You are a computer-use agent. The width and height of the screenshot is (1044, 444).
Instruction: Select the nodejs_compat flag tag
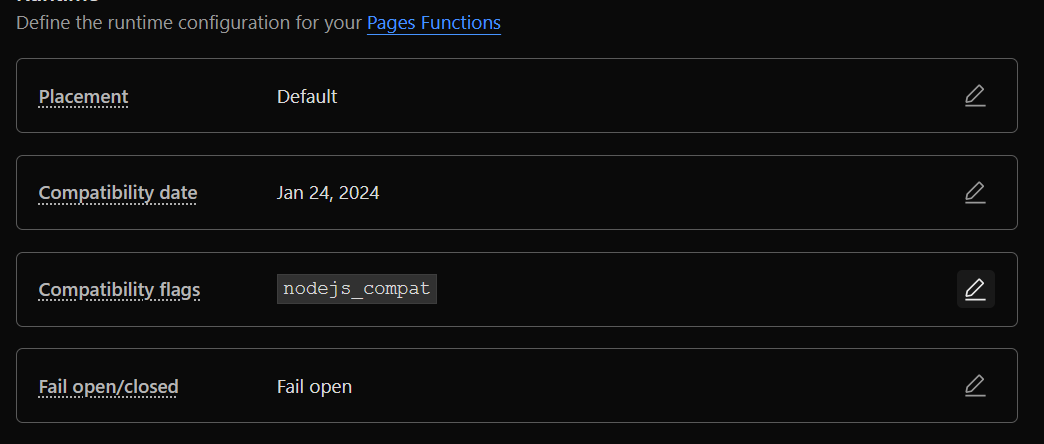pos(357,289)
